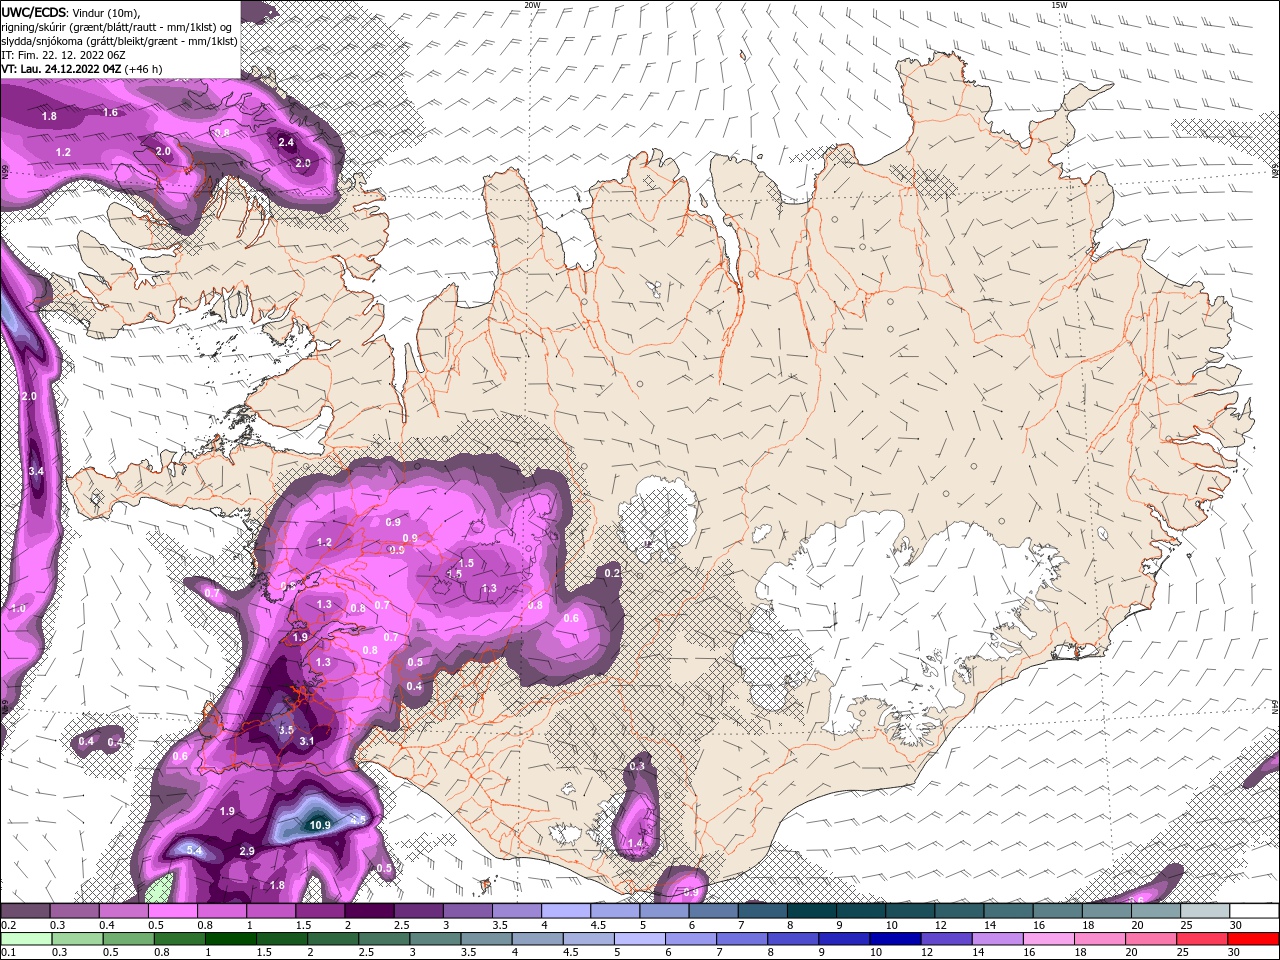Click the 1.5 label in the upper legend
The width and height of the screenshot is (1280, 960).
click(304, 925)
